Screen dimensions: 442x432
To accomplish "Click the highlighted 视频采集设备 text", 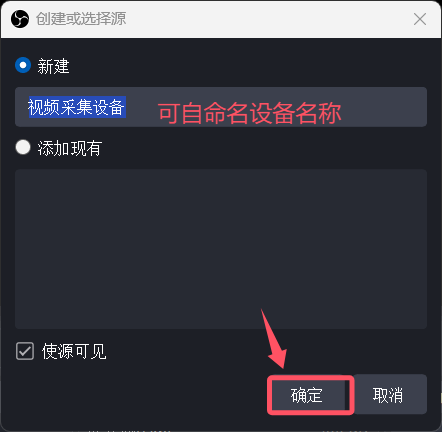I will pos(77,107).
